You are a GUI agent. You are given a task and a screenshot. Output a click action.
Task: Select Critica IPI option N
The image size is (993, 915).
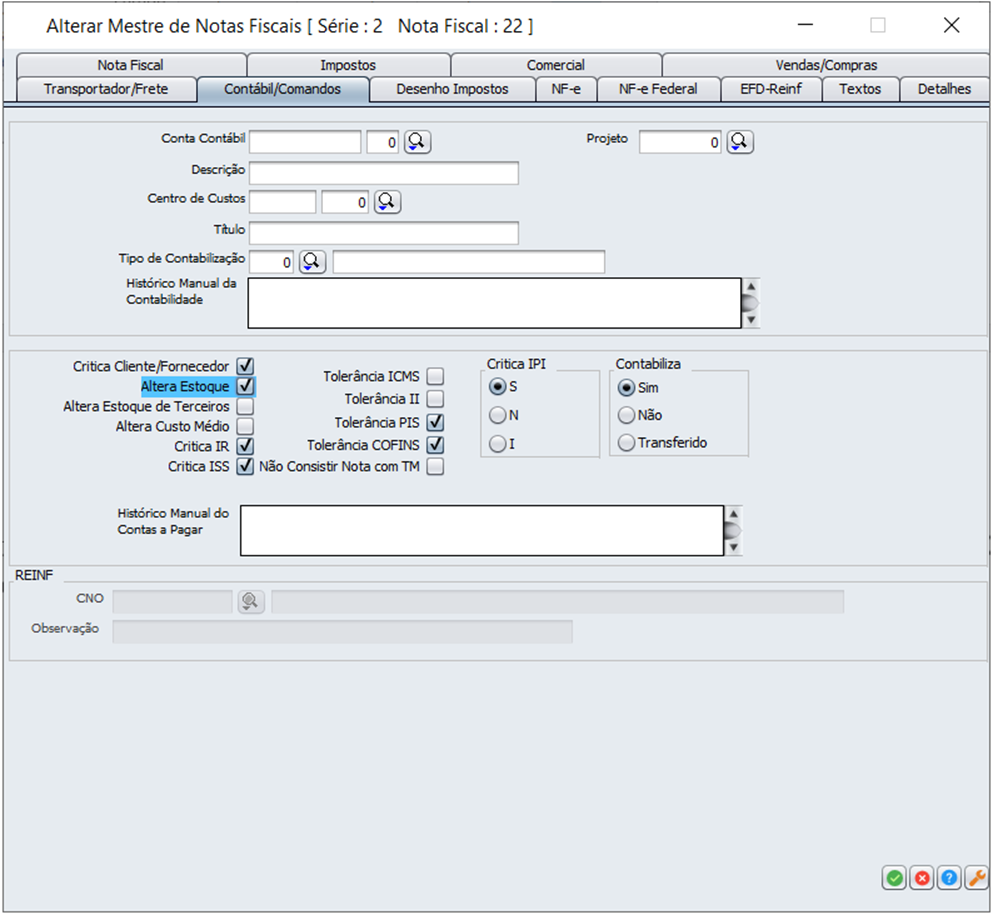(x=498, y=415)
